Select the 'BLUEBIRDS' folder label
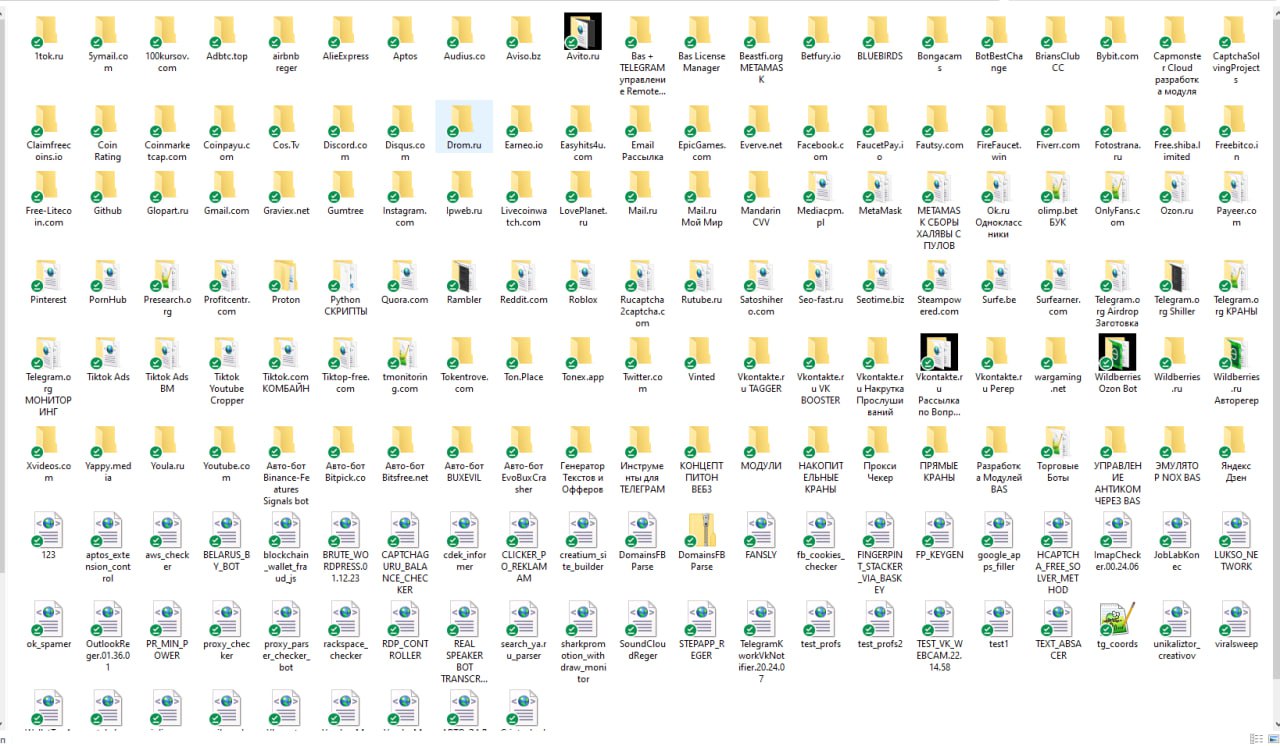 tap(879, 57)
